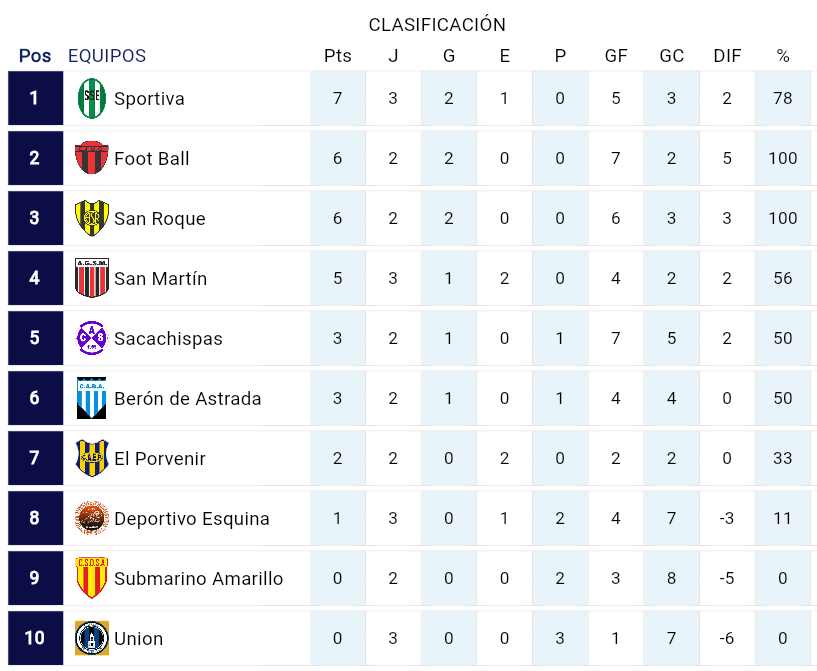This screenshot has height=671, width=817.
Task: Click the San Roque yellow-black crest
Action: coord(92,218)
